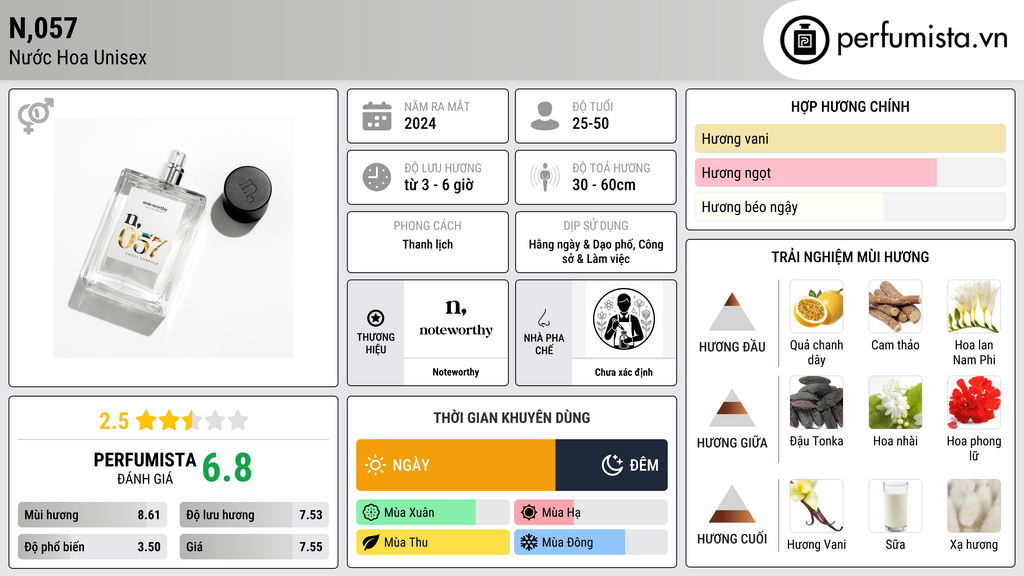Click the Mùa Hạ season bar

click(x=591, y=512)
